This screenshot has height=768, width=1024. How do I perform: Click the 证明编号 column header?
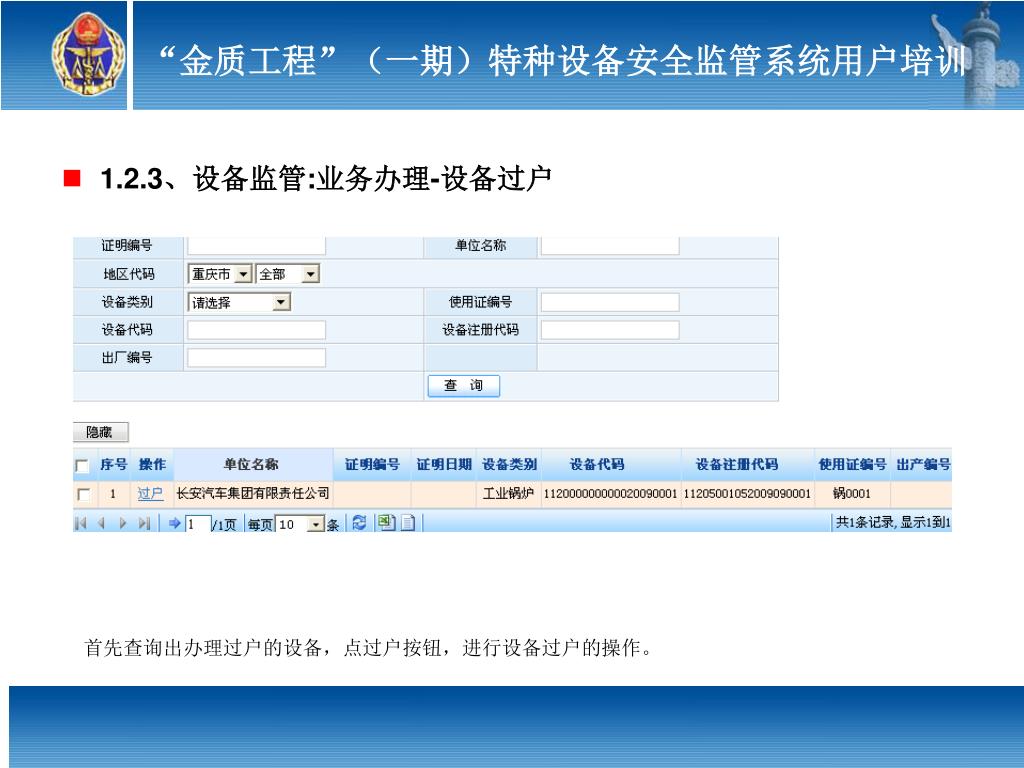(x=372, y=464)
